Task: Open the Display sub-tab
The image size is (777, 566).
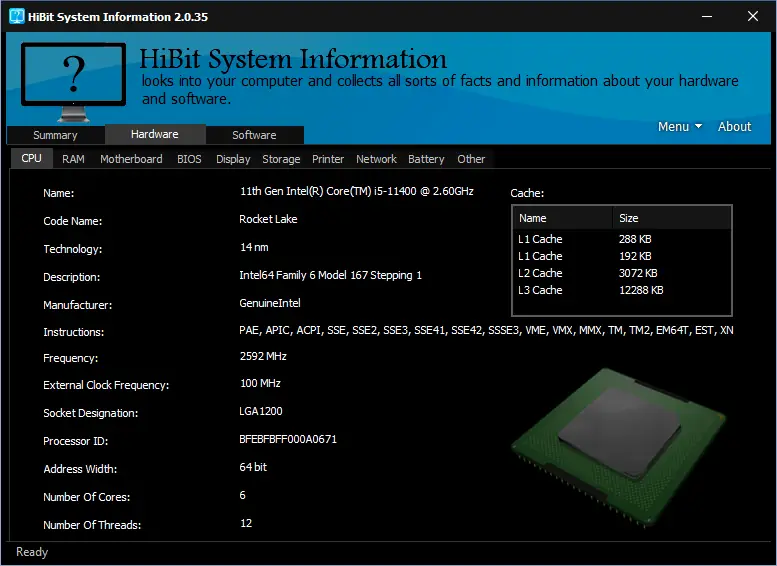Action: coord(233,159)
